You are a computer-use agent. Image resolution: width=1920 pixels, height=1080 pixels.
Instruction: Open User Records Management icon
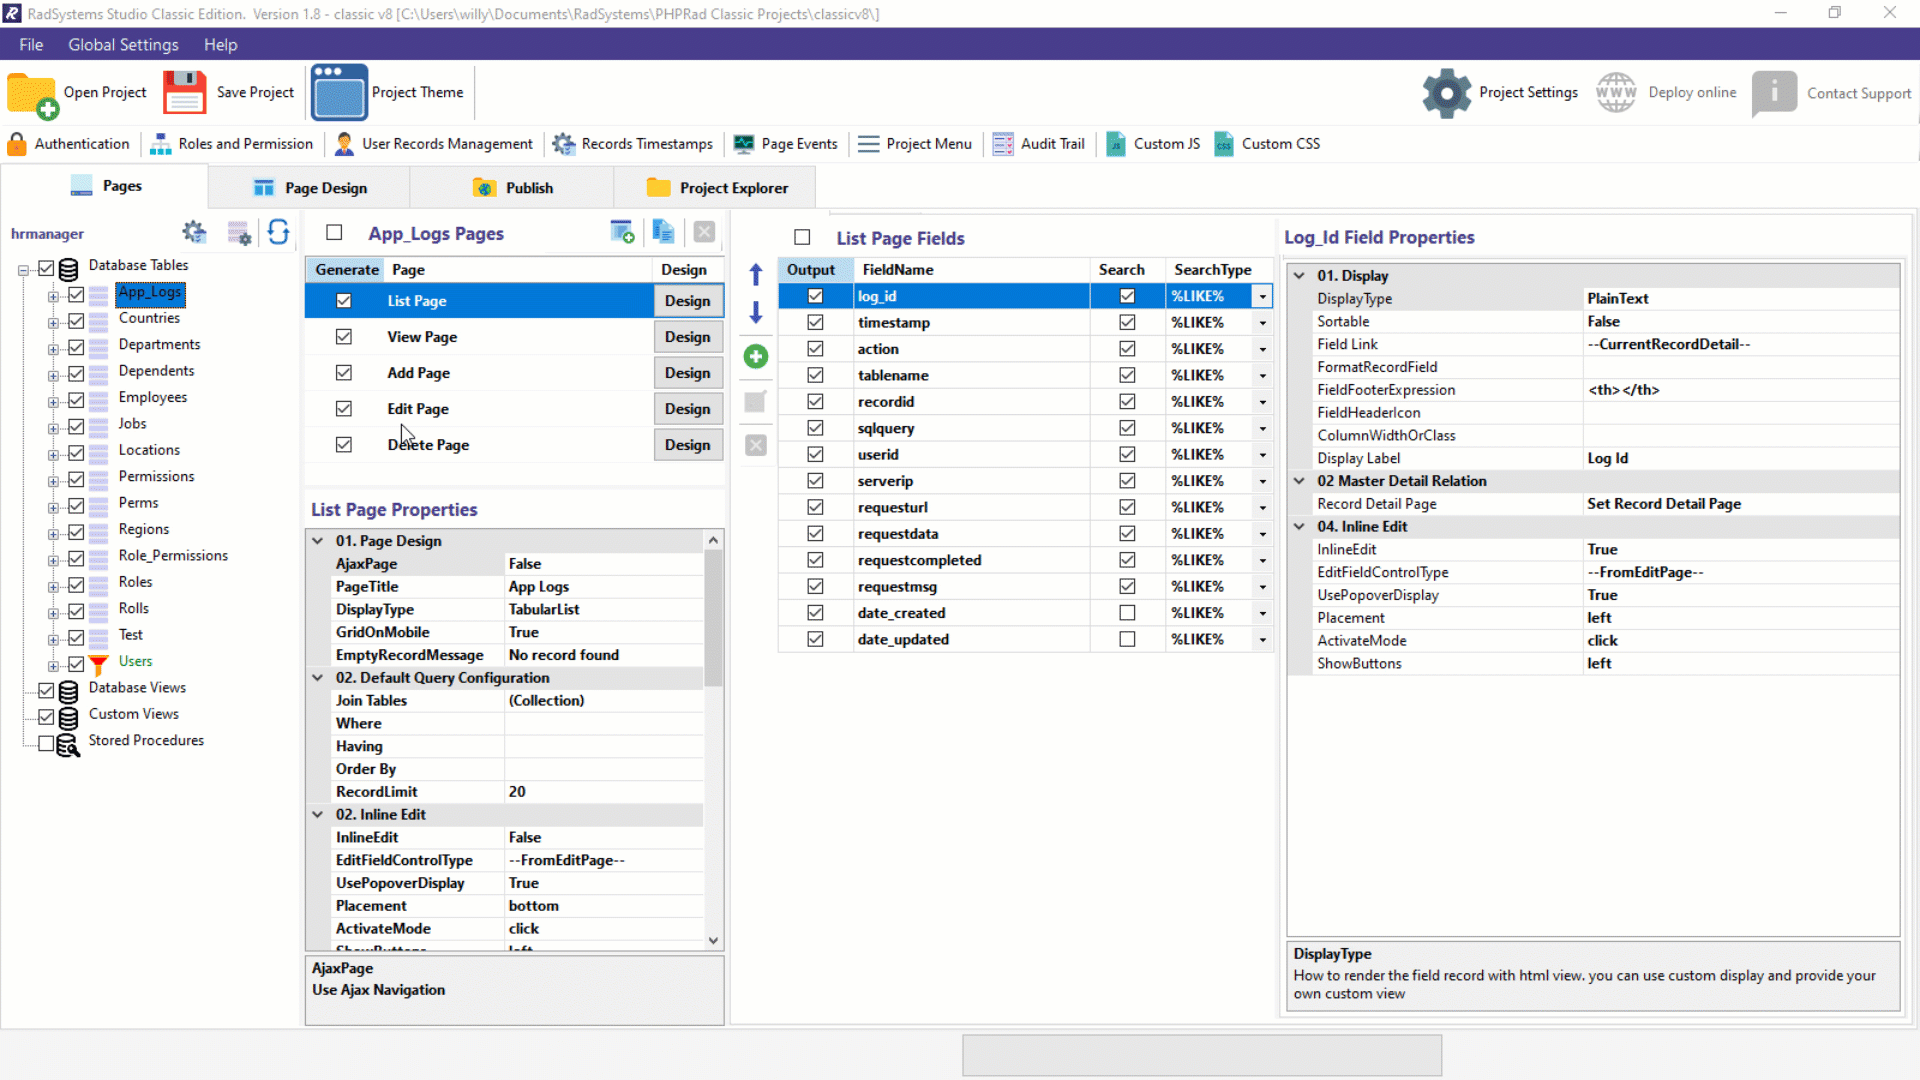[x=344, y=144]
